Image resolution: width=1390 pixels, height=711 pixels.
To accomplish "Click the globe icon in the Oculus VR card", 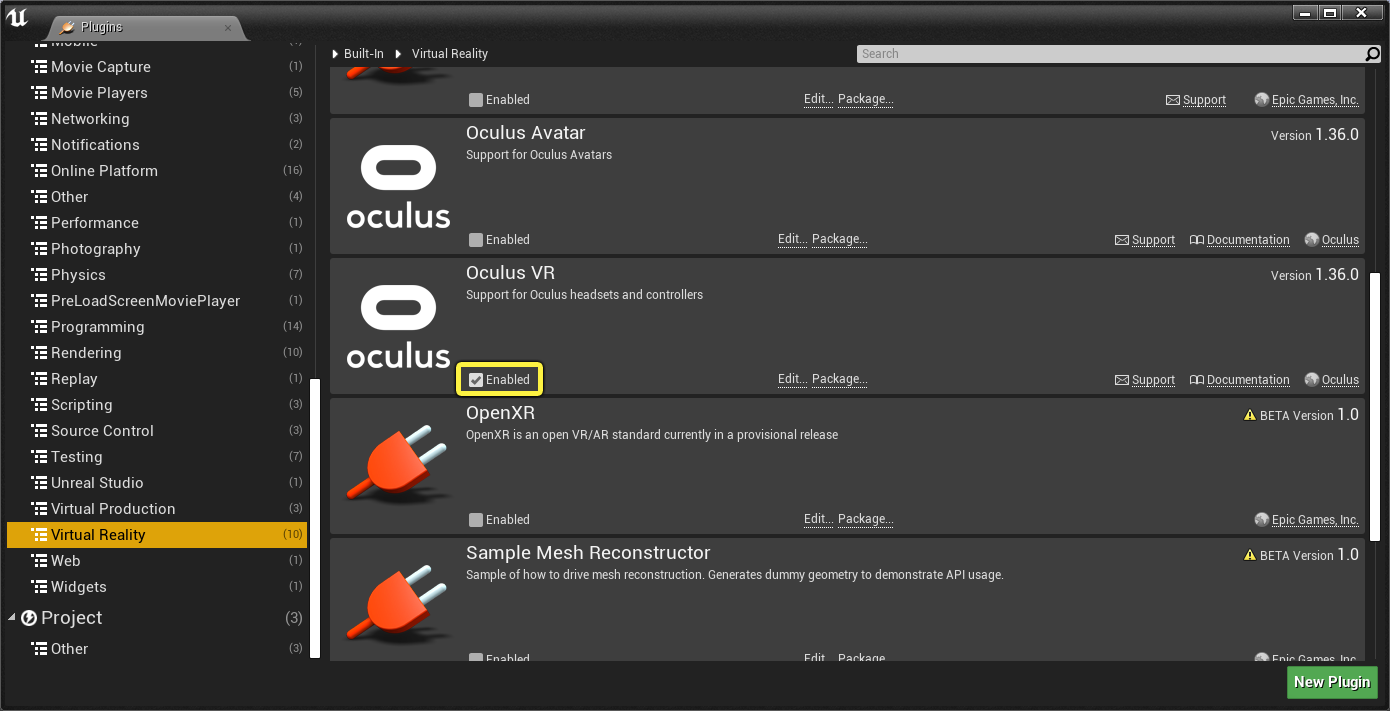I will tap(1312, 380).
